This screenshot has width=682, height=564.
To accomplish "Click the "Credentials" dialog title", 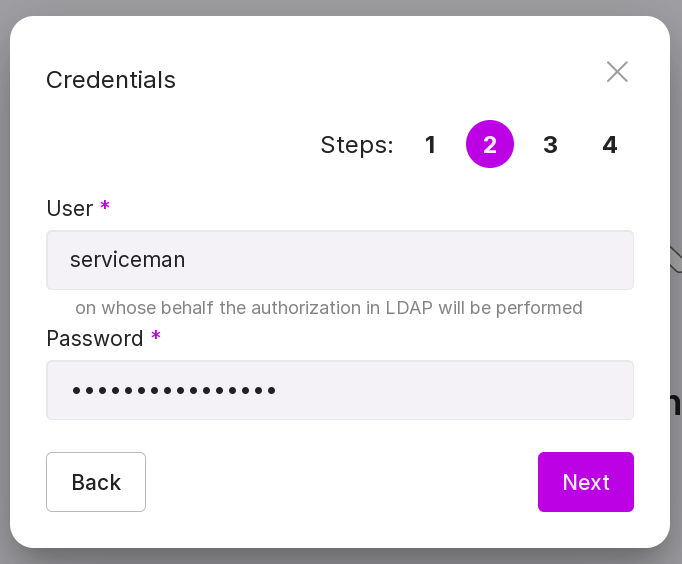I will 111,80.
